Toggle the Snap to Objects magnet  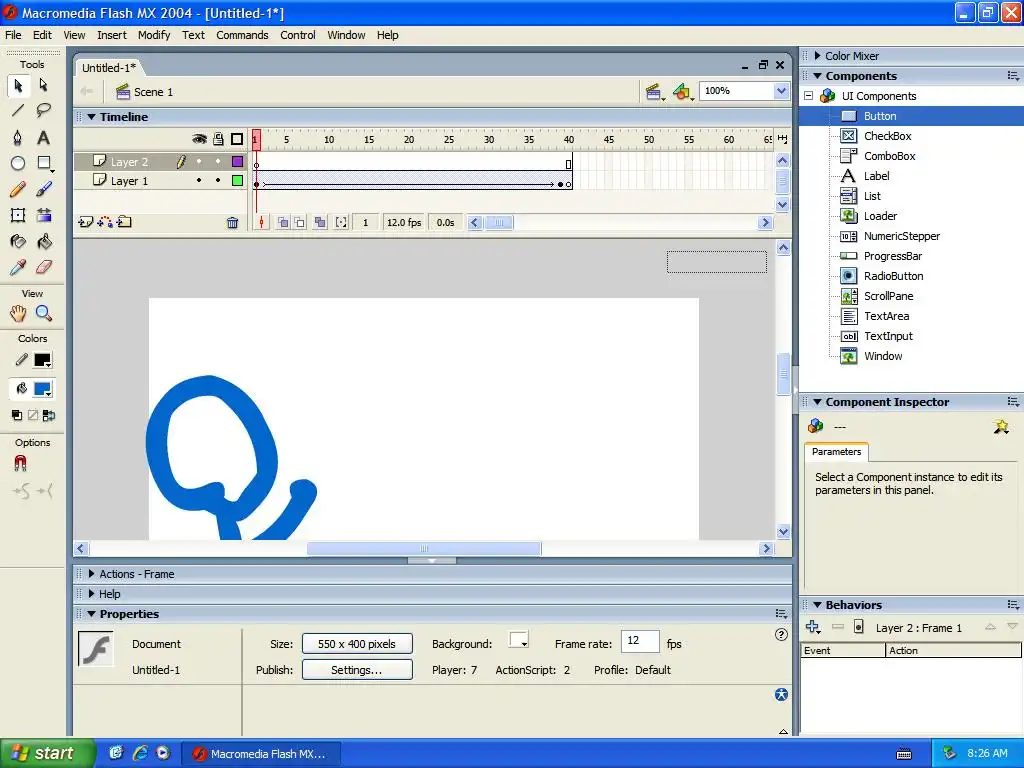[x=20, y=463]
